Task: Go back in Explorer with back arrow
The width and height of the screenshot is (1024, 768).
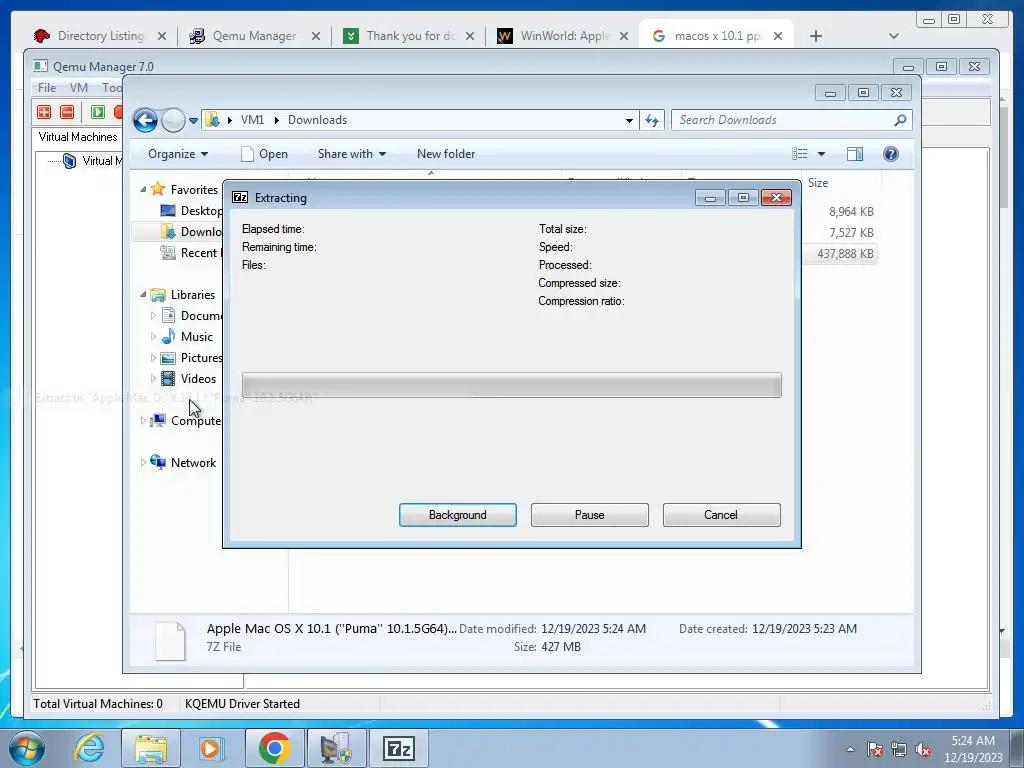Action: (x=145, y=120)
